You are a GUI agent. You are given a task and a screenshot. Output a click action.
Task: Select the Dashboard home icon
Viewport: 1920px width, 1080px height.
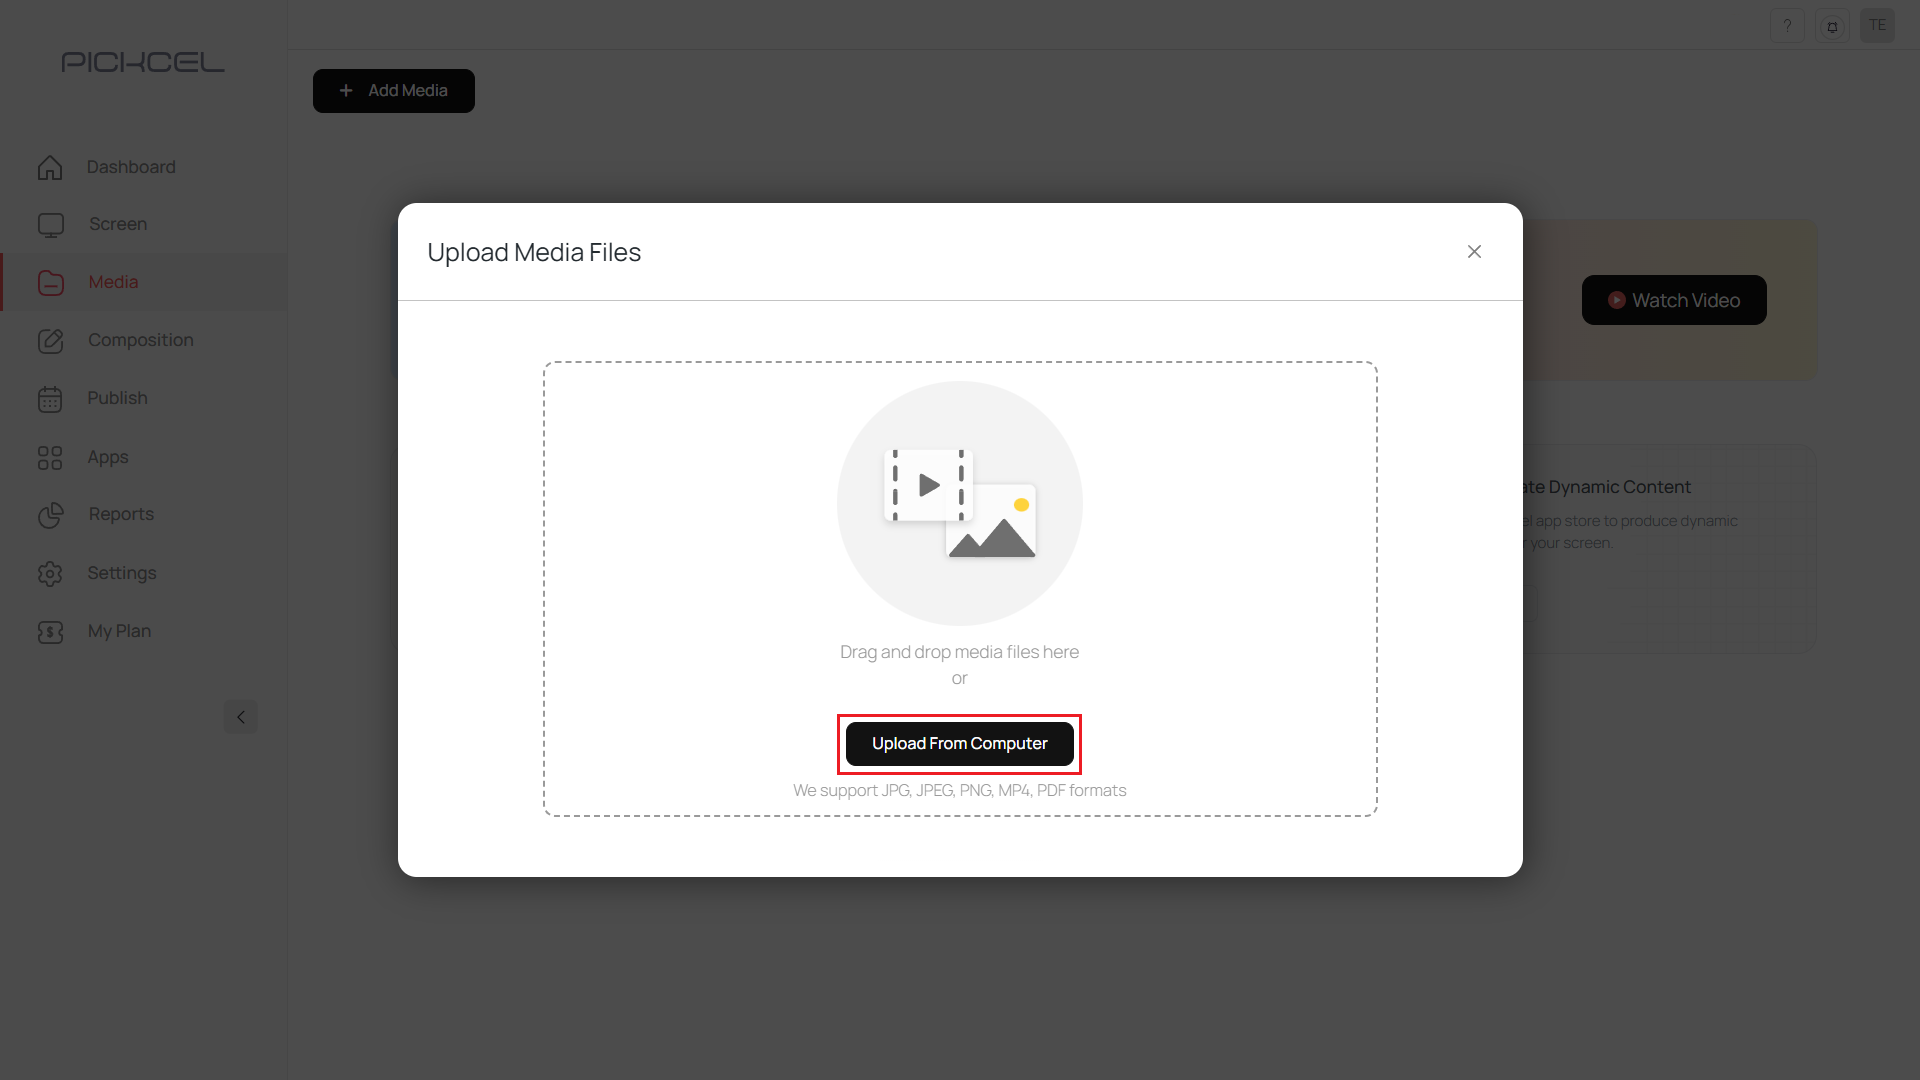pyautogui.click(x=50, y=167)
